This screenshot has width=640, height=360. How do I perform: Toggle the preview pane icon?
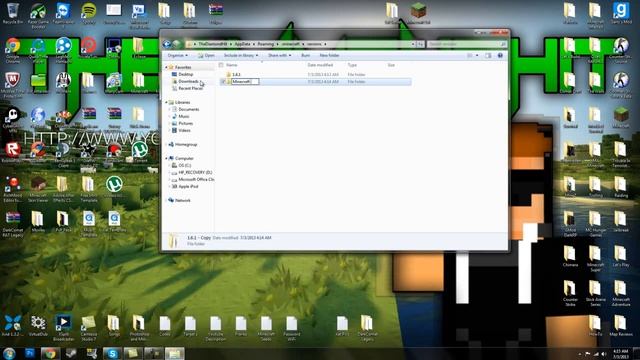pos(488,55)
